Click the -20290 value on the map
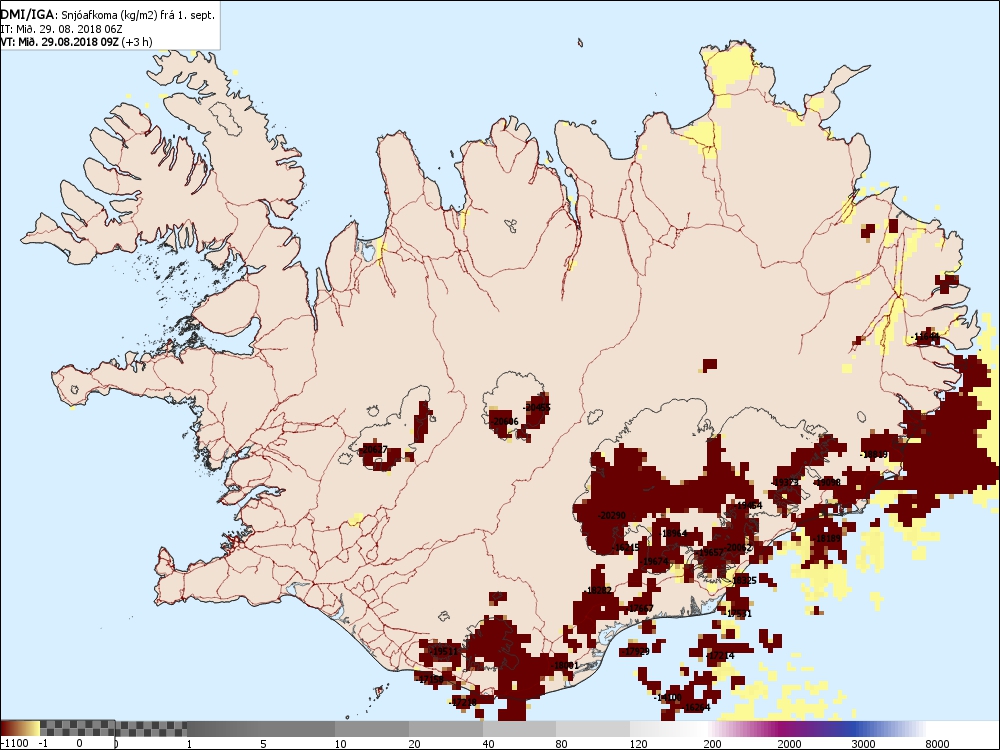Viewport: 1000px width, 750px height. (612, 515)
